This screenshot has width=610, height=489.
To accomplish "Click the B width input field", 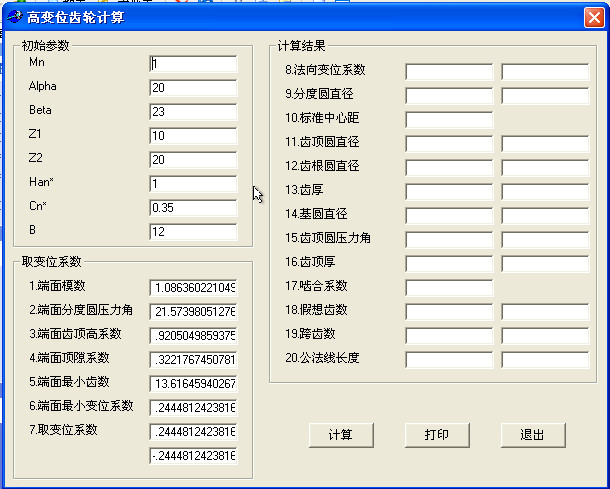I will pos(192,232).
